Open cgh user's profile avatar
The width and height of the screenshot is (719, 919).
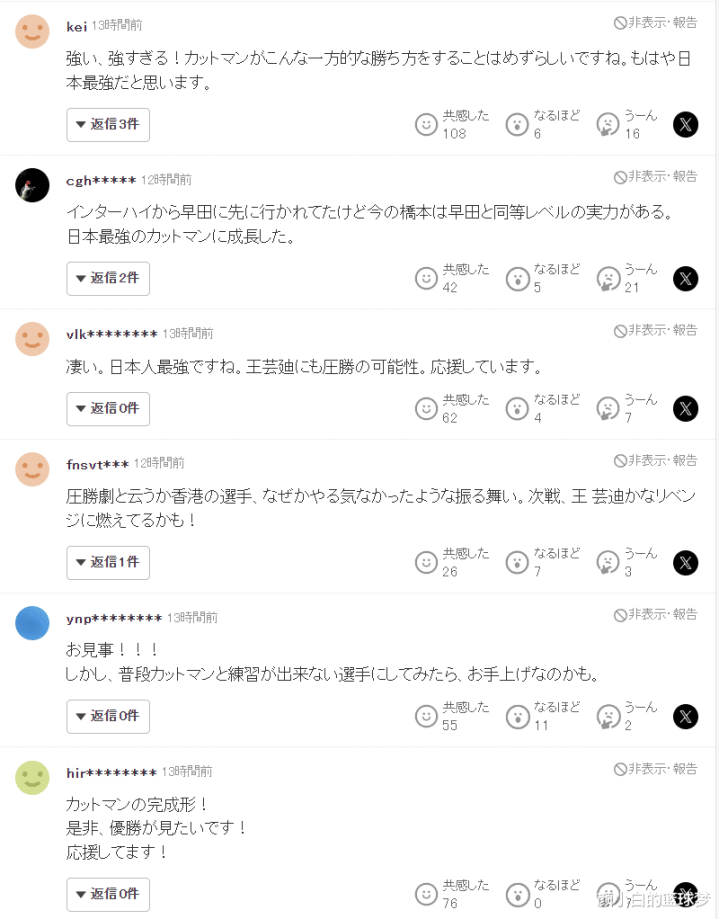(x=33, y=185)
